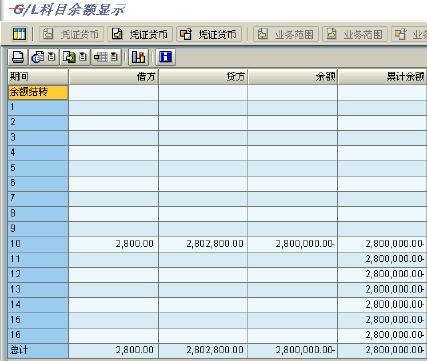Open the Layout selection dropdown in table toolbar

[106, 57]
